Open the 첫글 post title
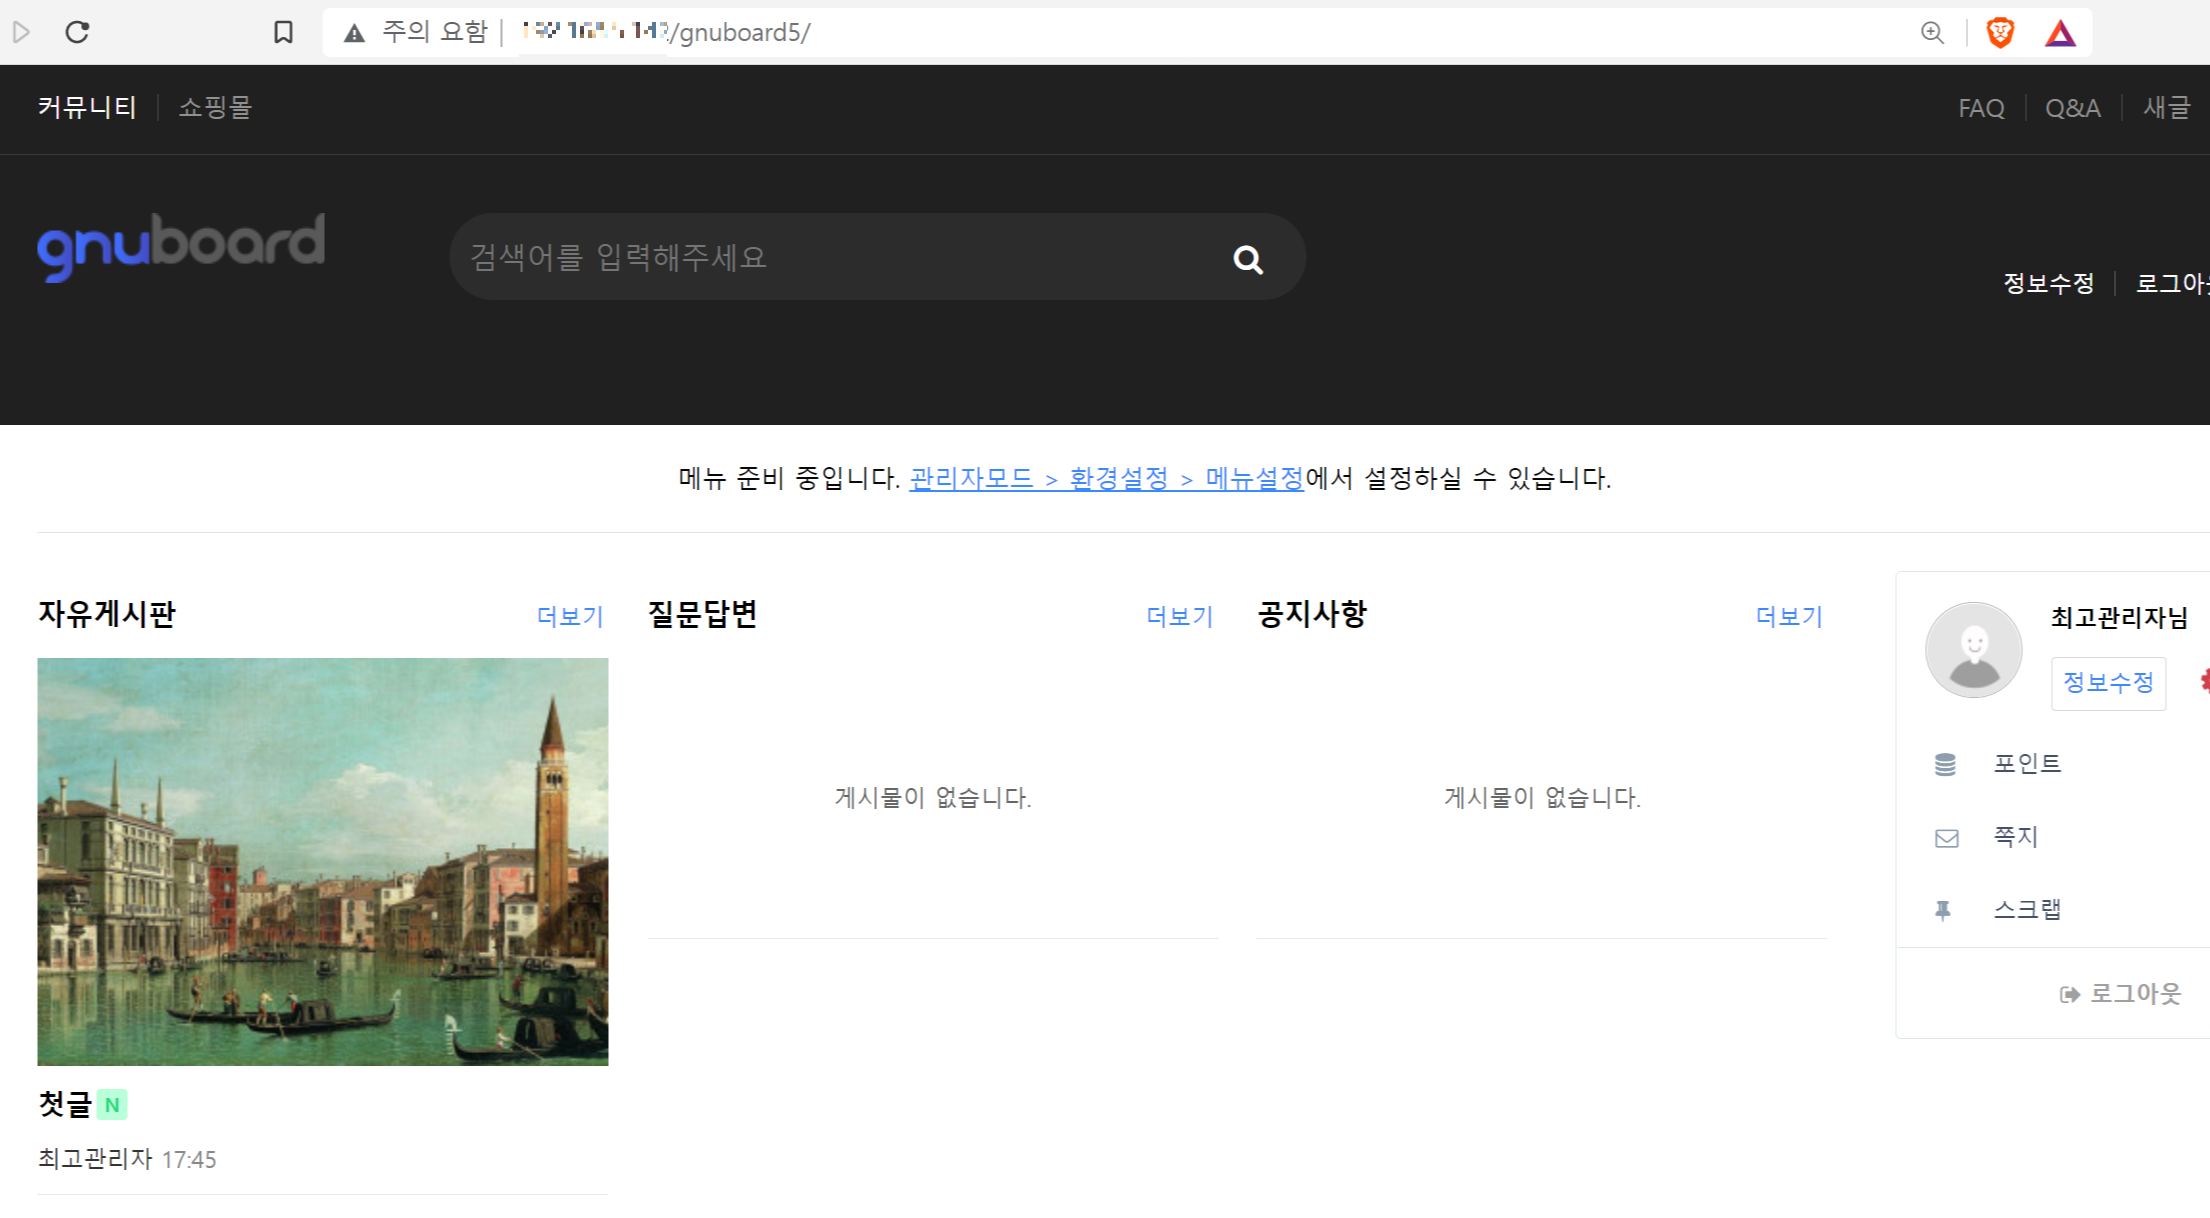2210x1218 pixels. point(65,1104)
